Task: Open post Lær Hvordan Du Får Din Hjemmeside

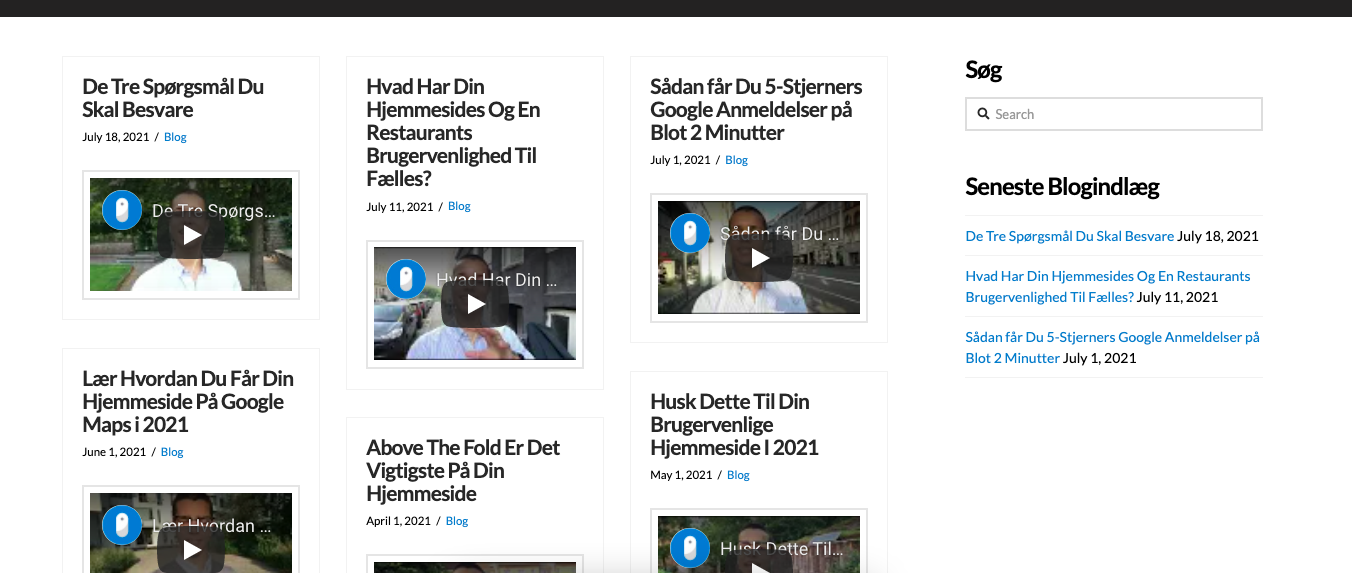Action: tap(188, 401)
